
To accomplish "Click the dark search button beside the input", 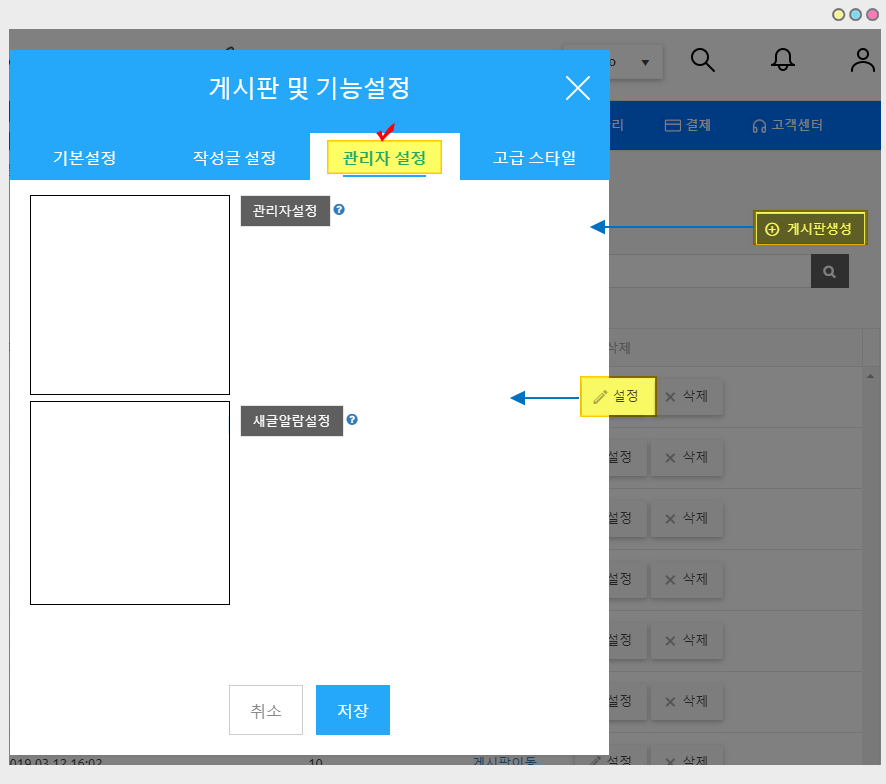I will tap(829, 271).
